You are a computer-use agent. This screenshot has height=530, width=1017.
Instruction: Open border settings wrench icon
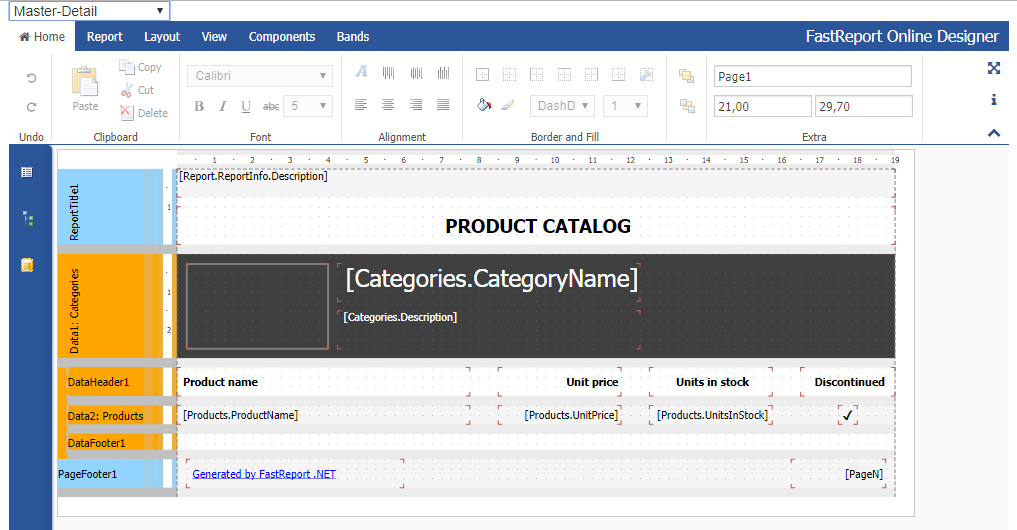[646, 75]
